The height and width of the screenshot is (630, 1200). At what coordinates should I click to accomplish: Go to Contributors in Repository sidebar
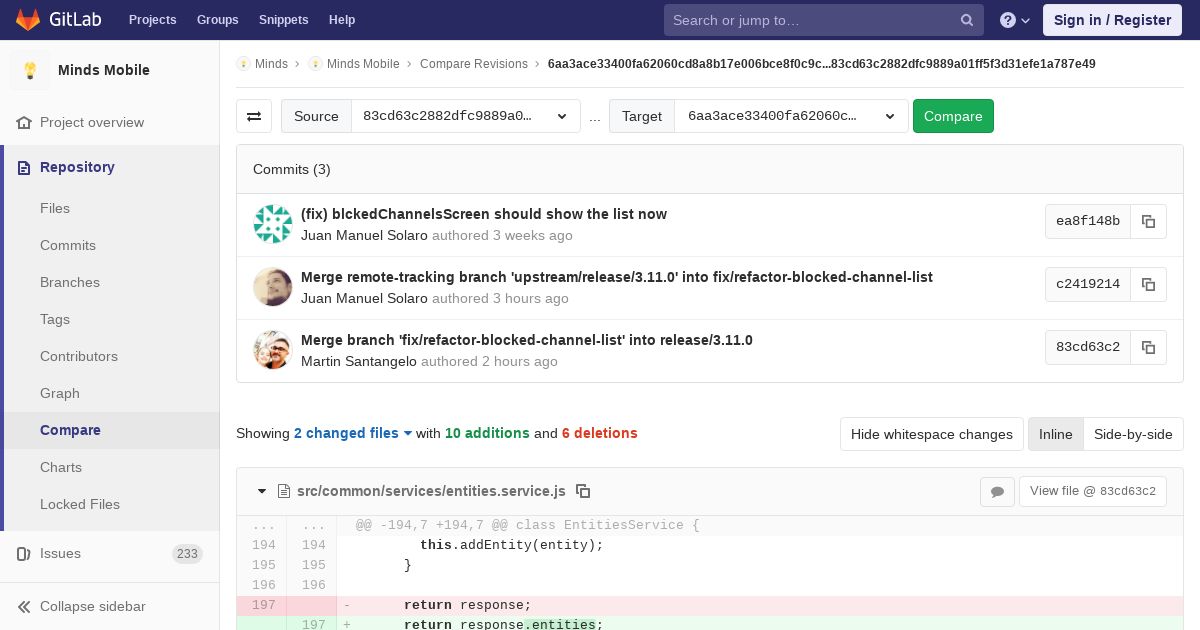pos(79,356)
